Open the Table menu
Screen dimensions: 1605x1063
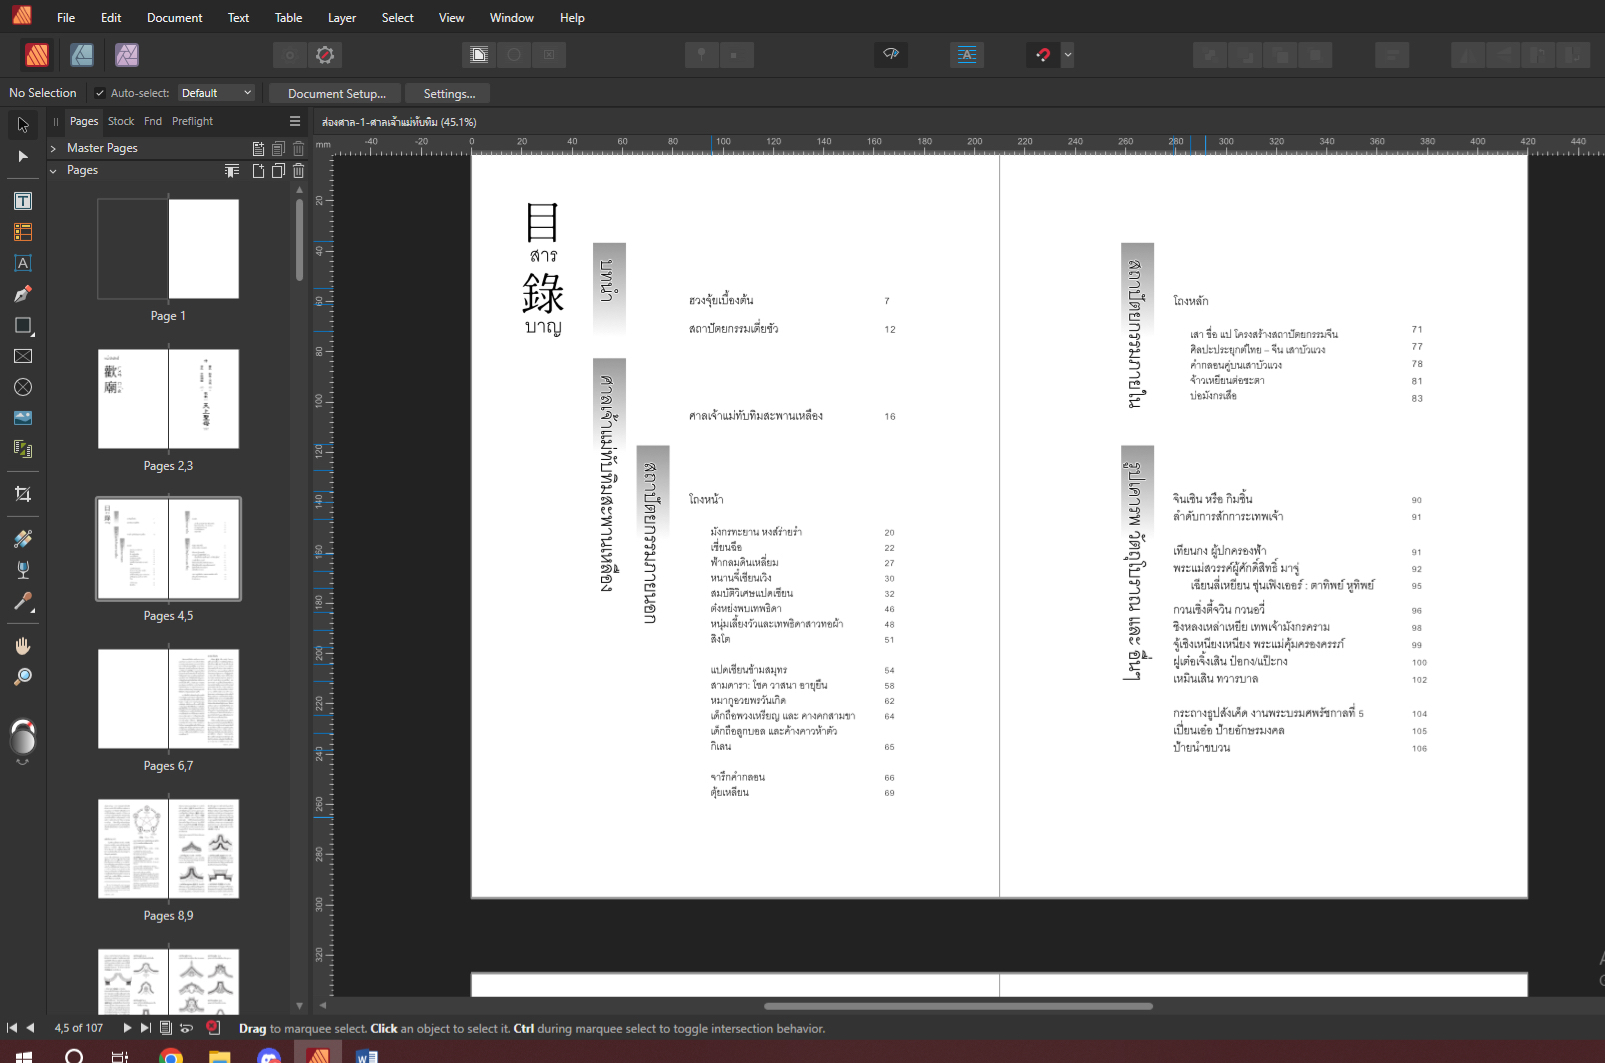point(288,18)
